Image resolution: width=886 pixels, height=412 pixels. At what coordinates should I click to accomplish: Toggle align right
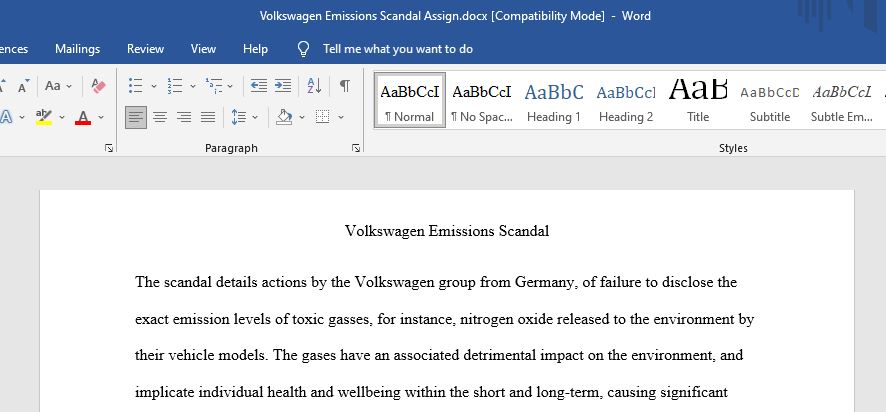184,117
